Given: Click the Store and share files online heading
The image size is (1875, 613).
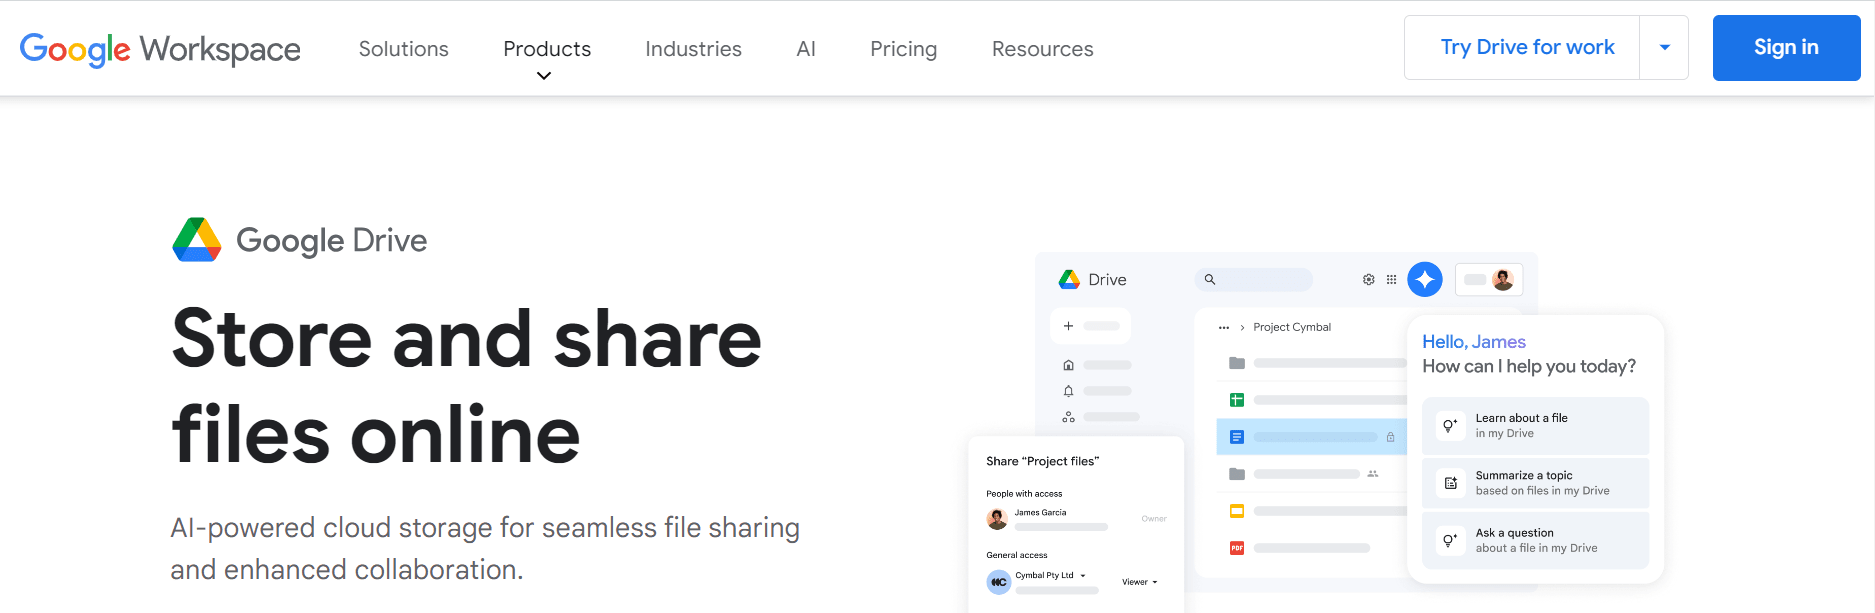Looking at the screenshot, I should (467, 386).
